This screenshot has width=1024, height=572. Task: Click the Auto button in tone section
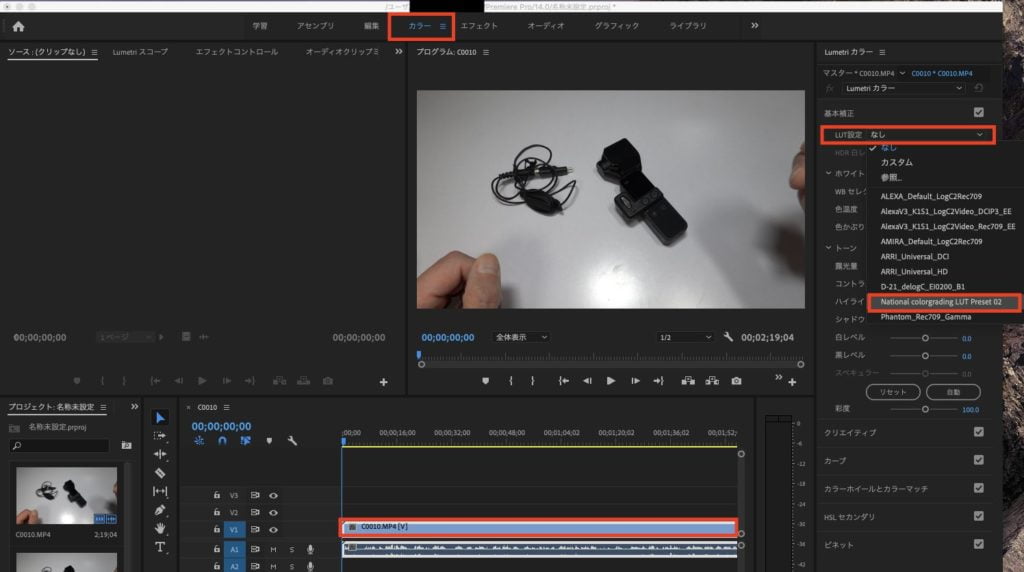click(x=952, y=392)
